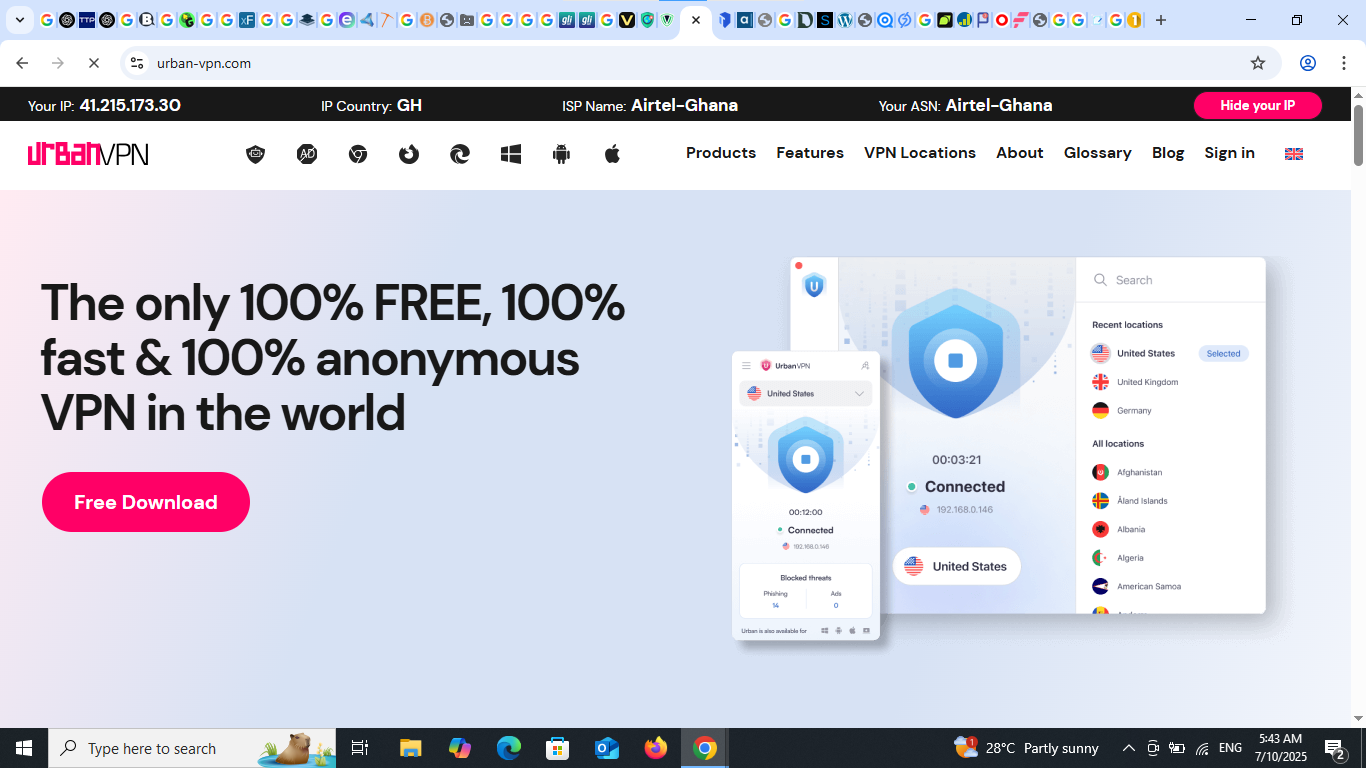Screen dimensions: 1366x768
Task: Check the Wi-Fi network tray icon
Action: point(1202,748)
